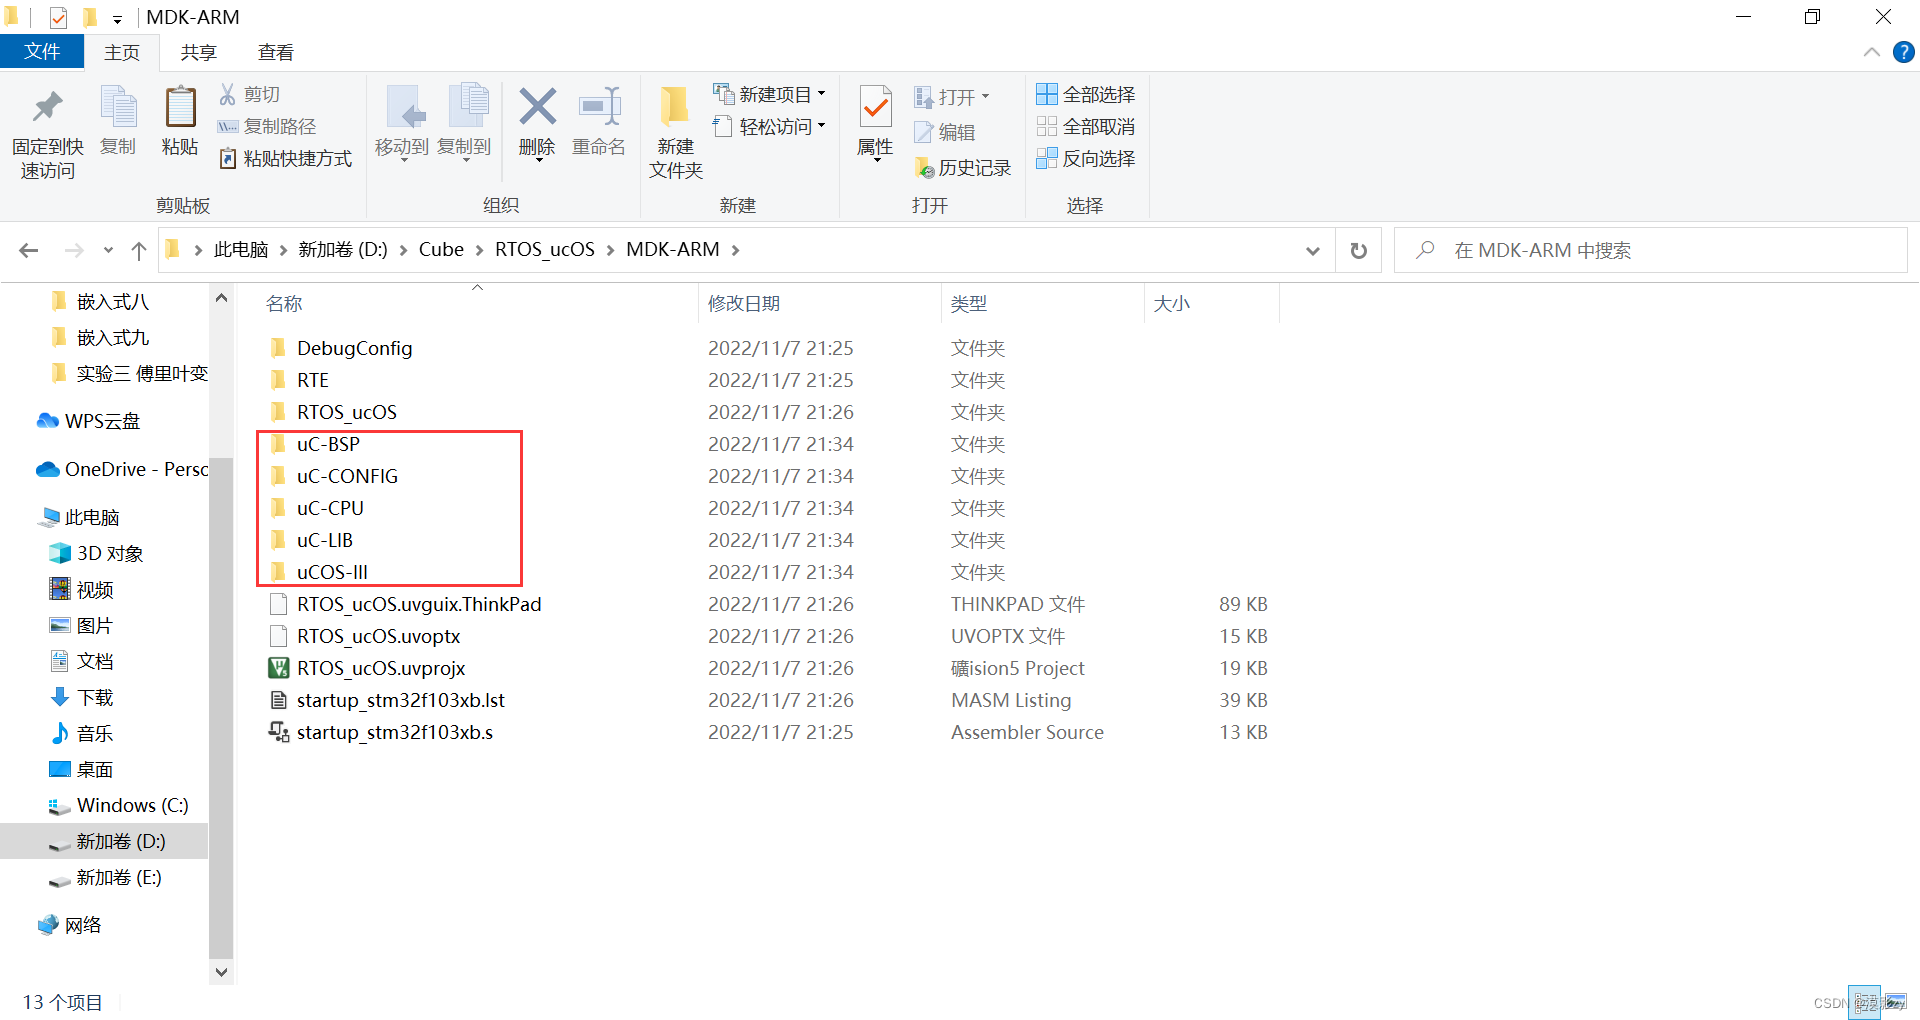Open the address bar history dropdown

pos(1312,251)
